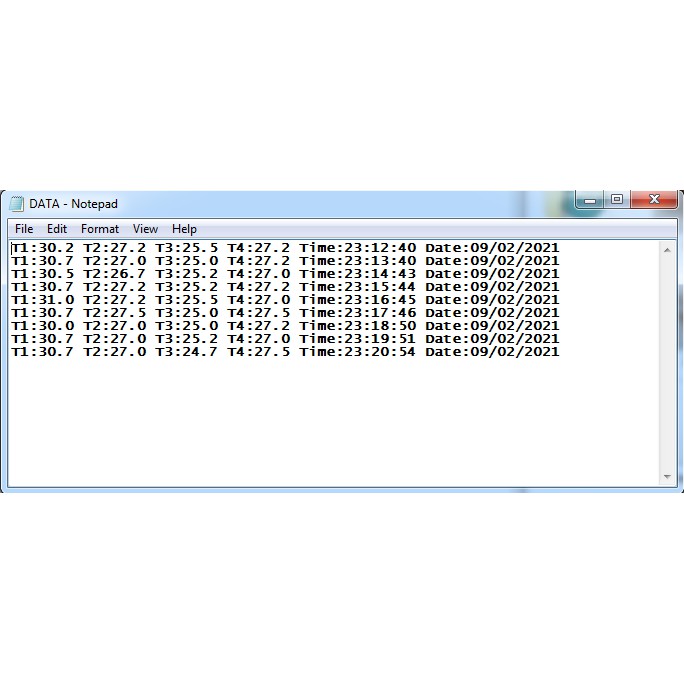The width and height of the screenshot is (684, 684).
Task: Click the line with Time:23:20:54
Action: [285, 352]
